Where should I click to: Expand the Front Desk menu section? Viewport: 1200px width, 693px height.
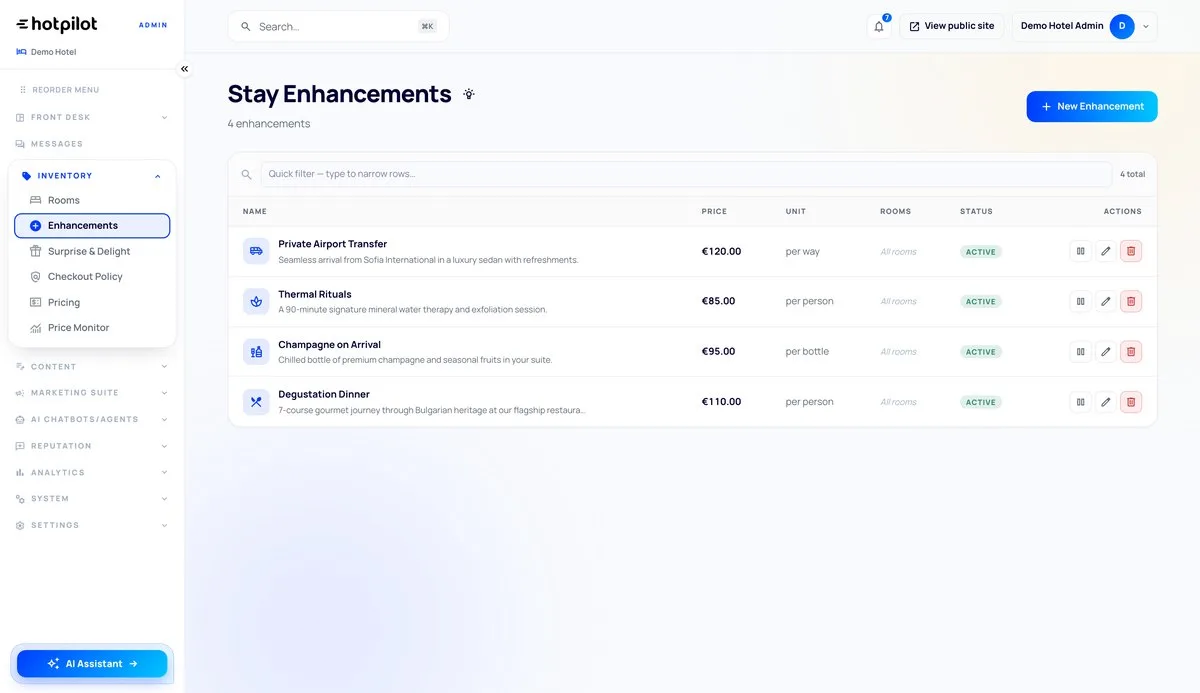tap(92, 117)
